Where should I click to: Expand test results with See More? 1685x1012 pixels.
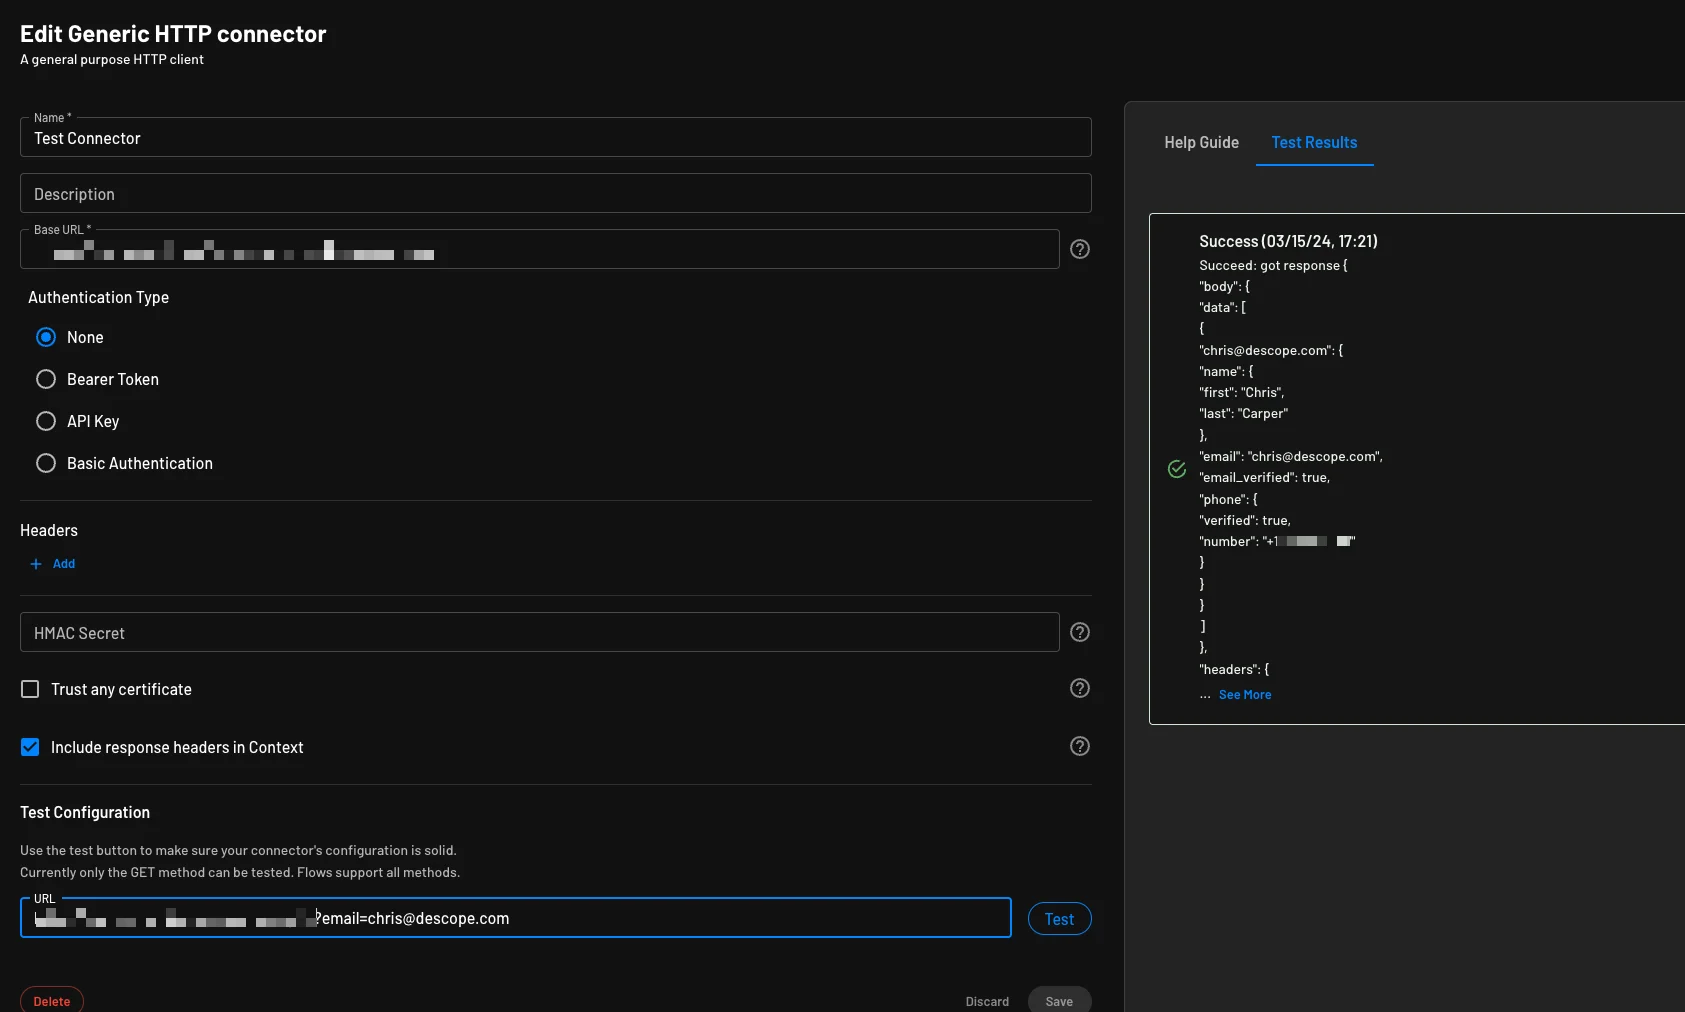(x=1244, y=695)
